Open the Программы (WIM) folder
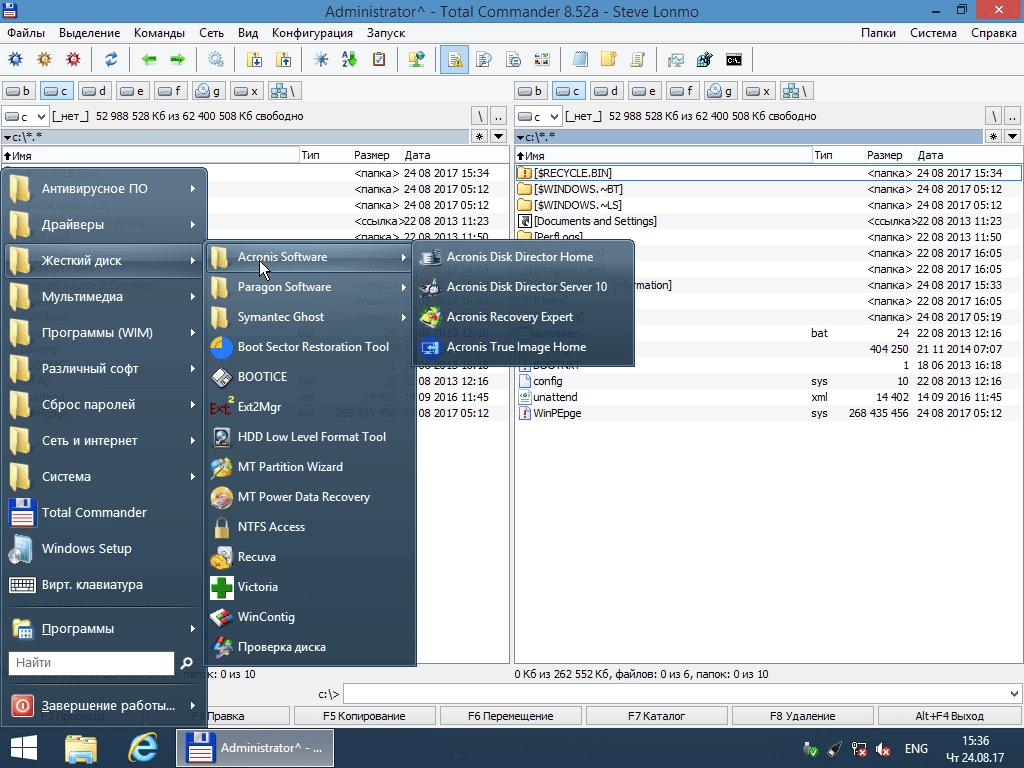Screen dimensions: 1024x768 (104, 332)
